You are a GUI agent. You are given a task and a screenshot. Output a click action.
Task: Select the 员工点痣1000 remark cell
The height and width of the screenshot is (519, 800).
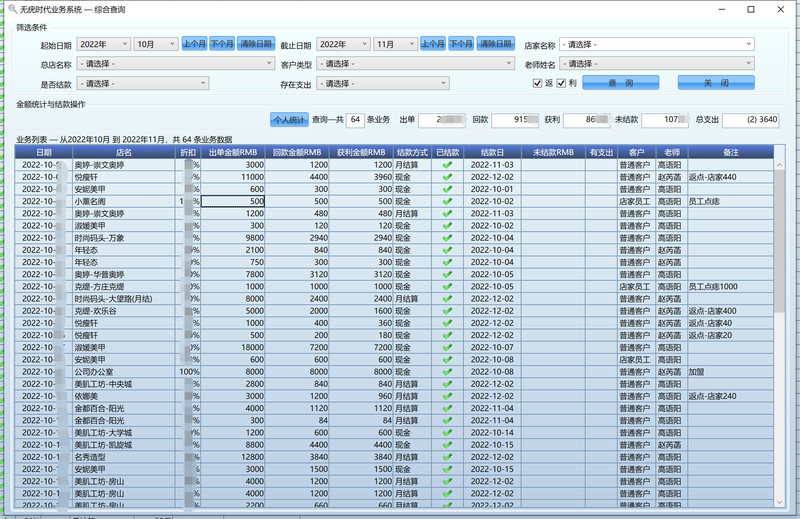[x=731, y=287]
